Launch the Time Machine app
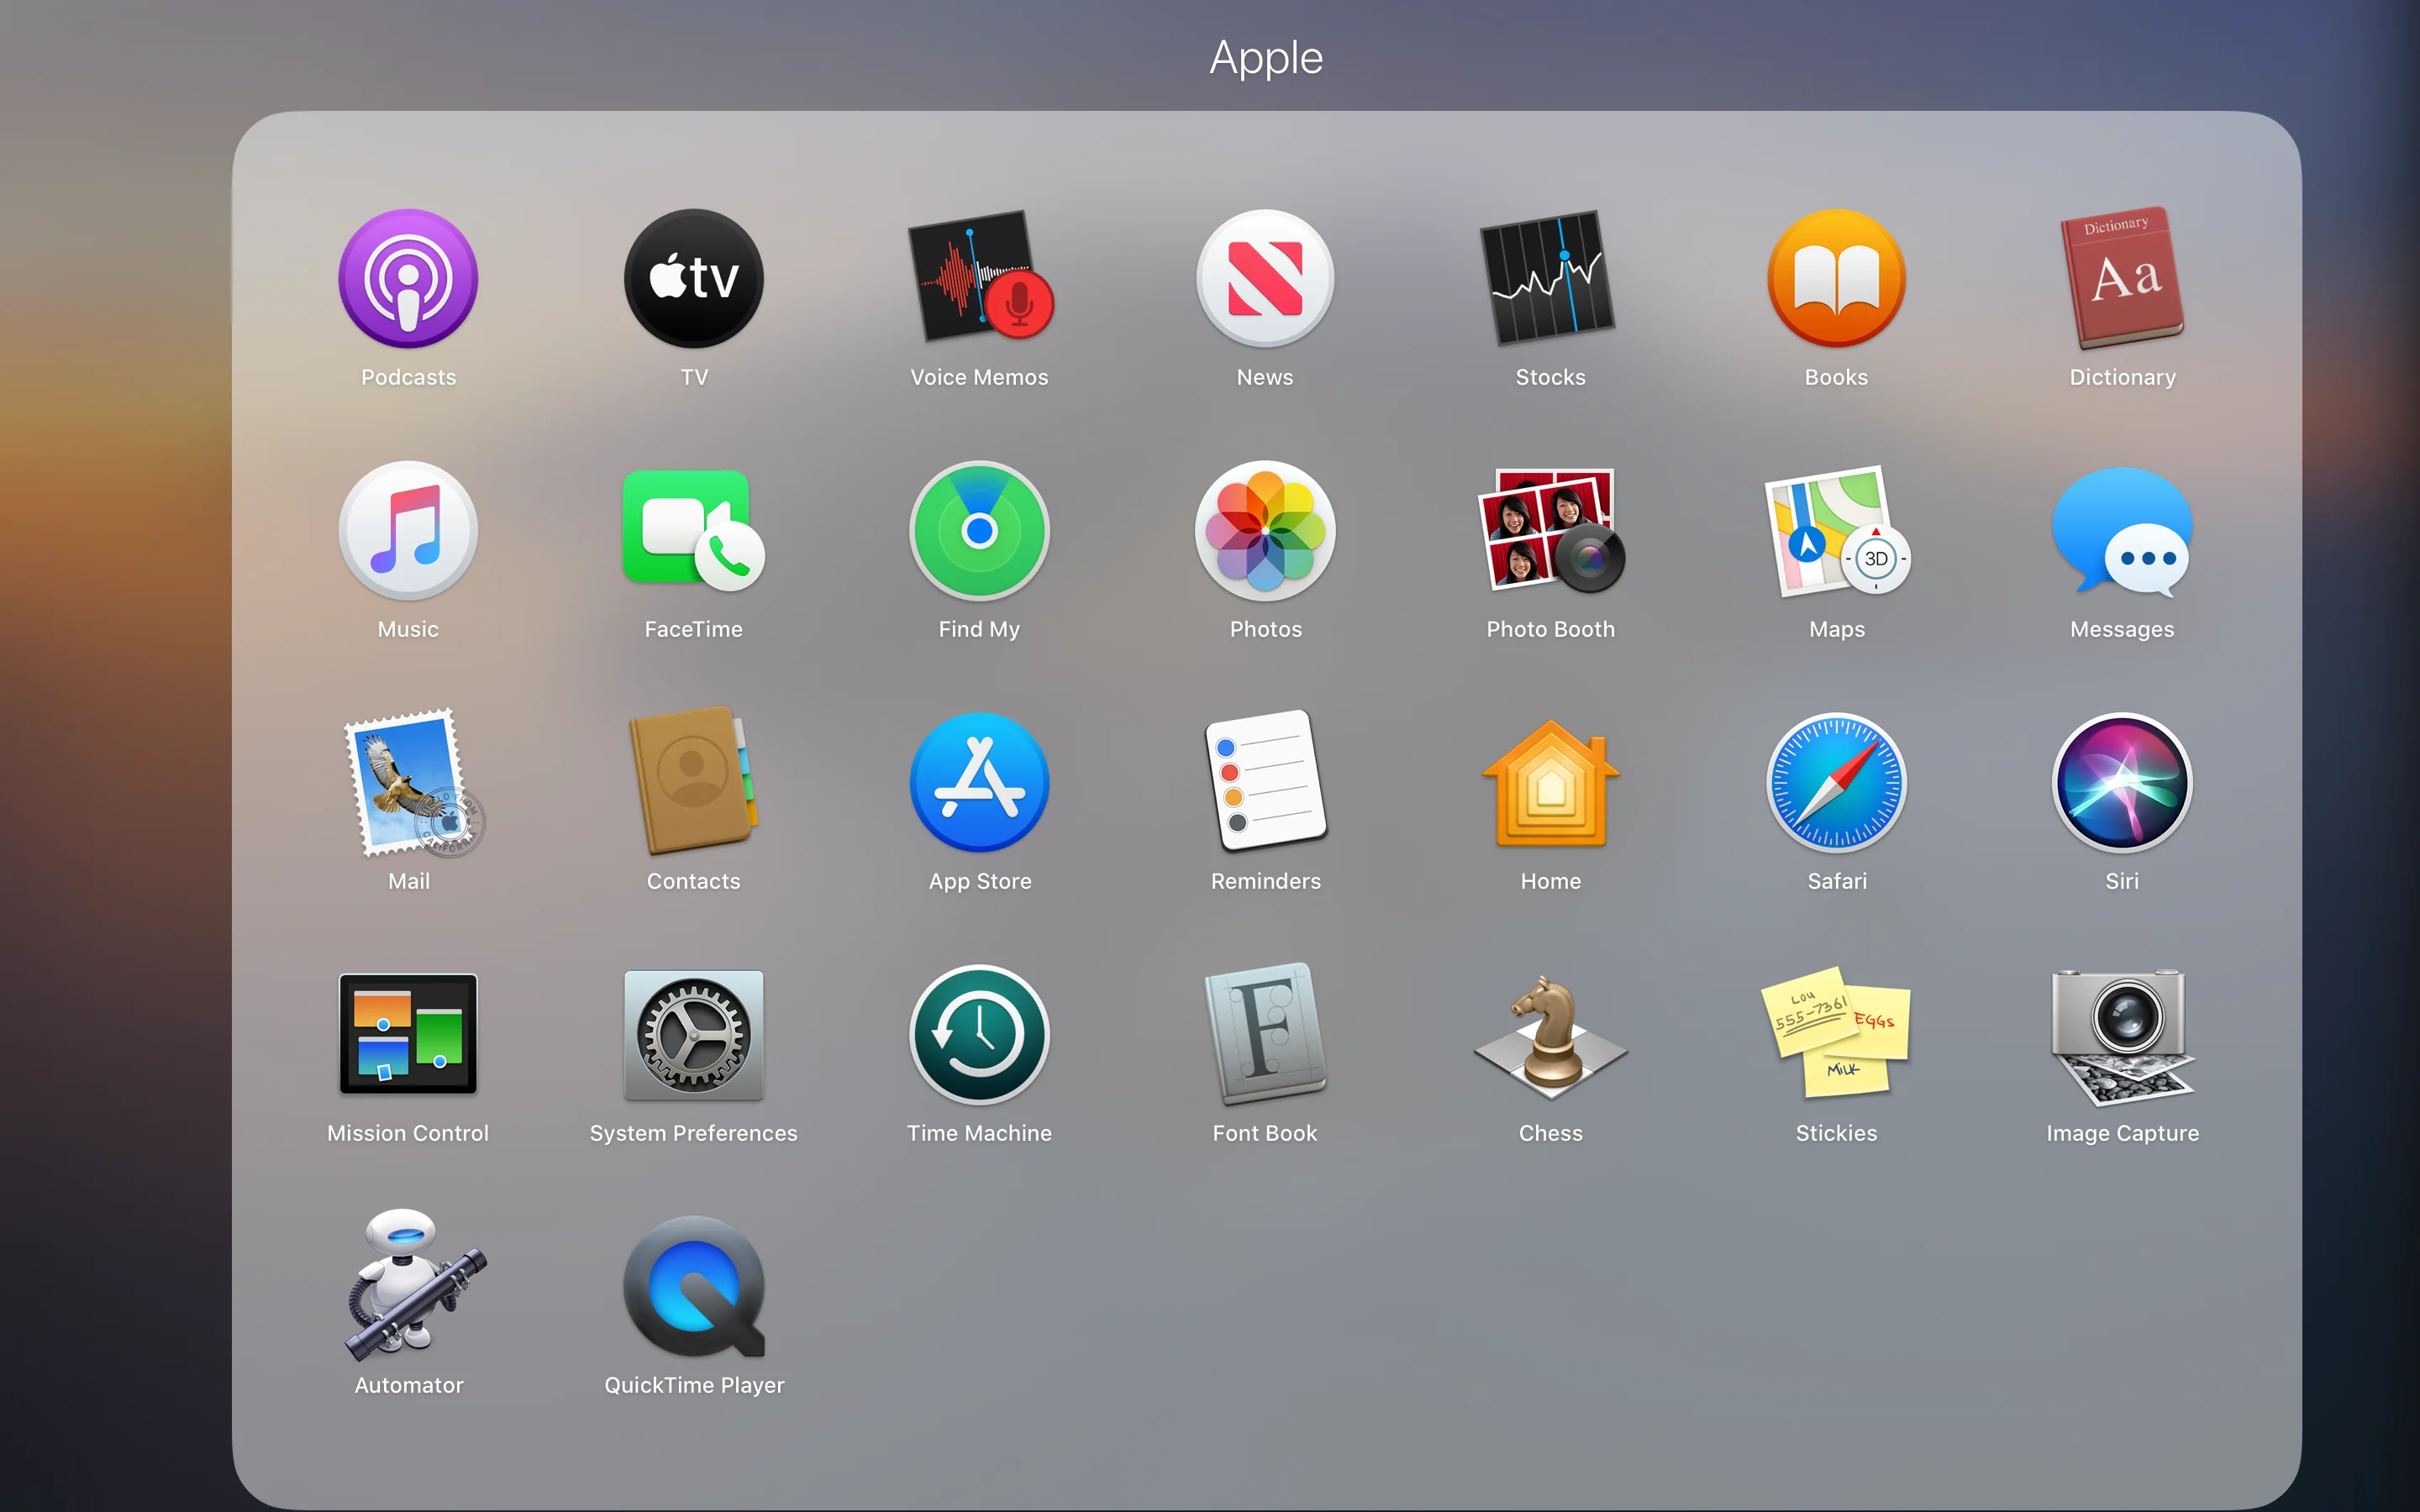Viewport: 2420px width, 1512px height. tap(979, 1035)
